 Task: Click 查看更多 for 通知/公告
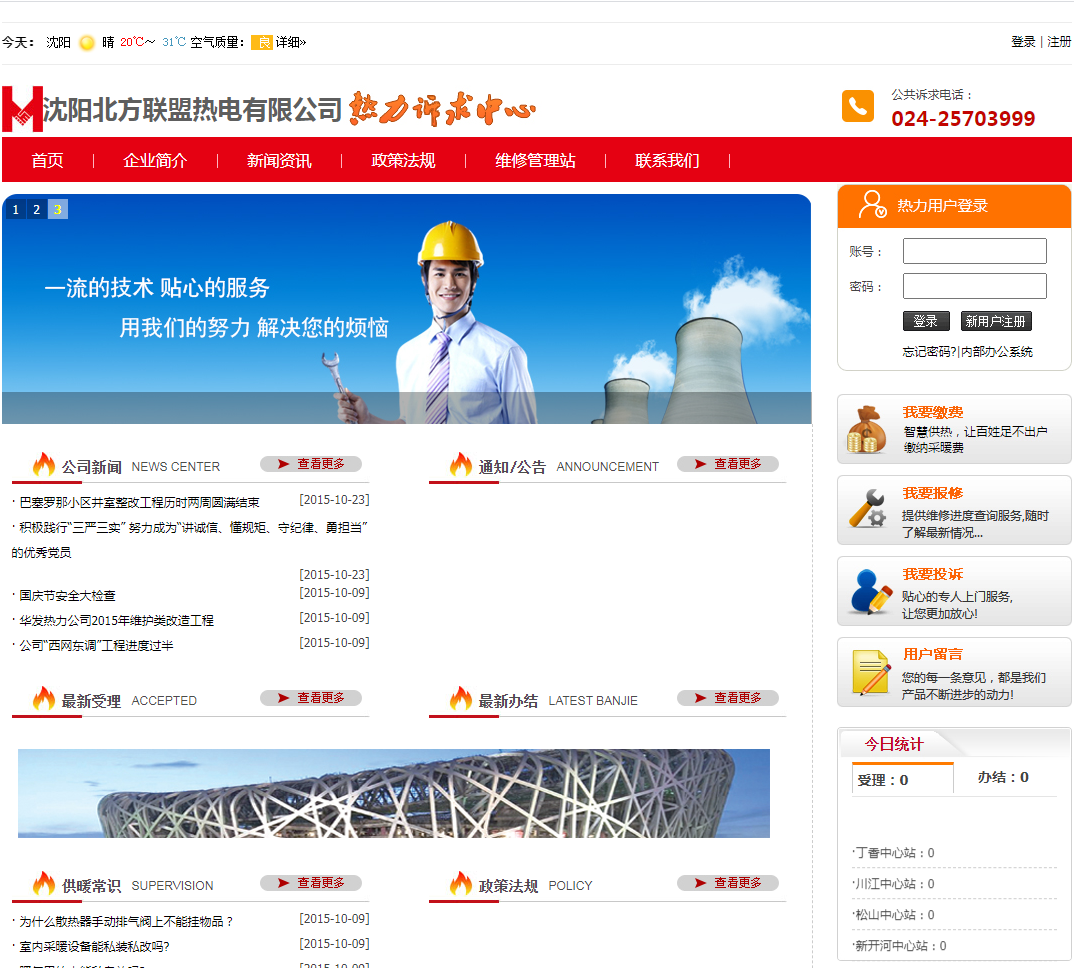(728, 464)
